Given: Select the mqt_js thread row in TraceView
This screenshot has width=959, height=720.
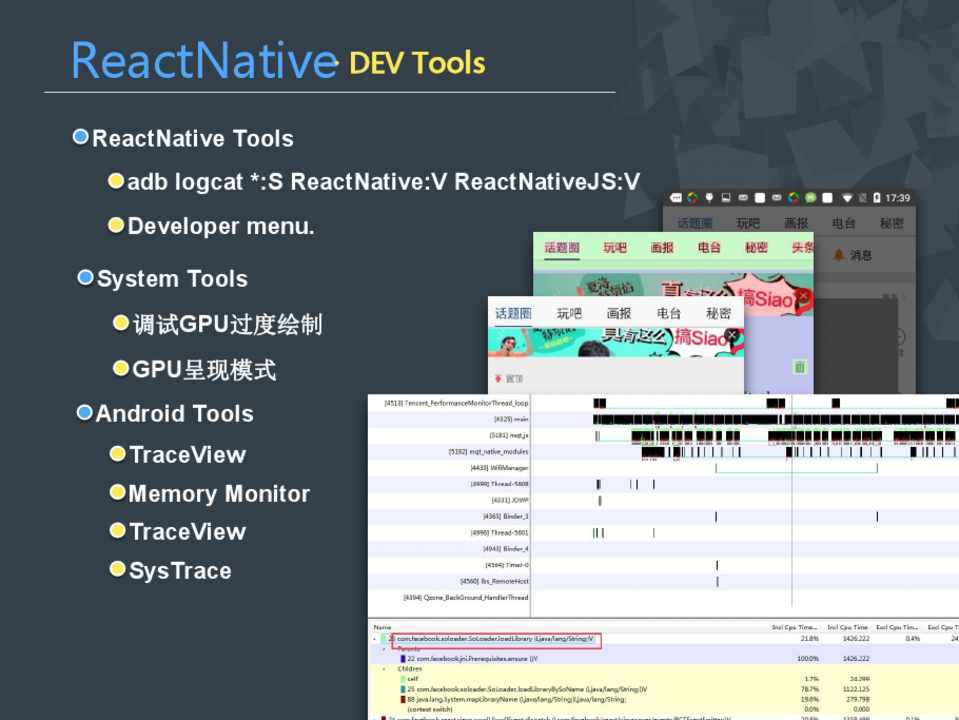Looking at the screenshot, I should point(510,435).
